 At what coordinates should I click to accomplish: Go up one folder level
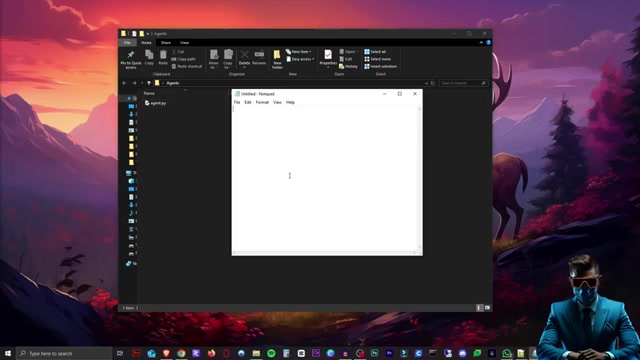pyautogui.click(x=149, y=83)
